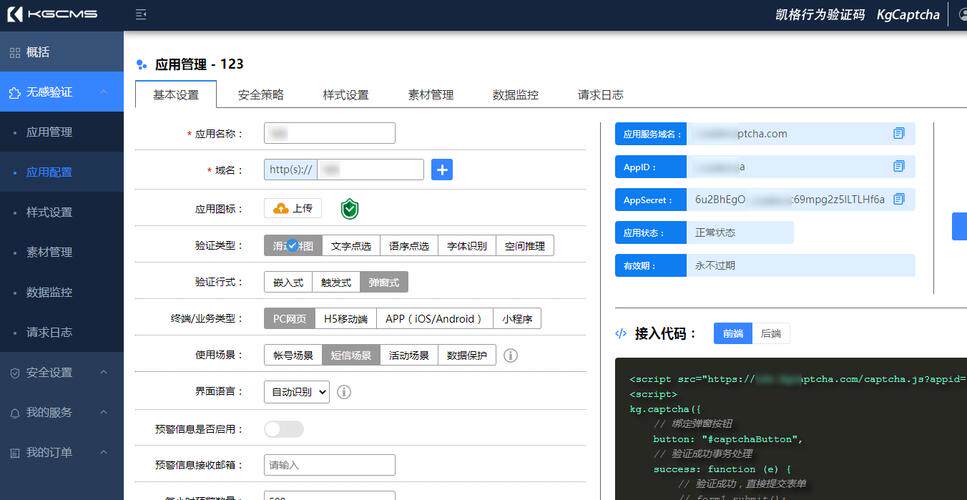Image resolution: width=967 pixels, height=500 pixels.
Task: Copy the AppID value
Action: click(x=899, y=166)
